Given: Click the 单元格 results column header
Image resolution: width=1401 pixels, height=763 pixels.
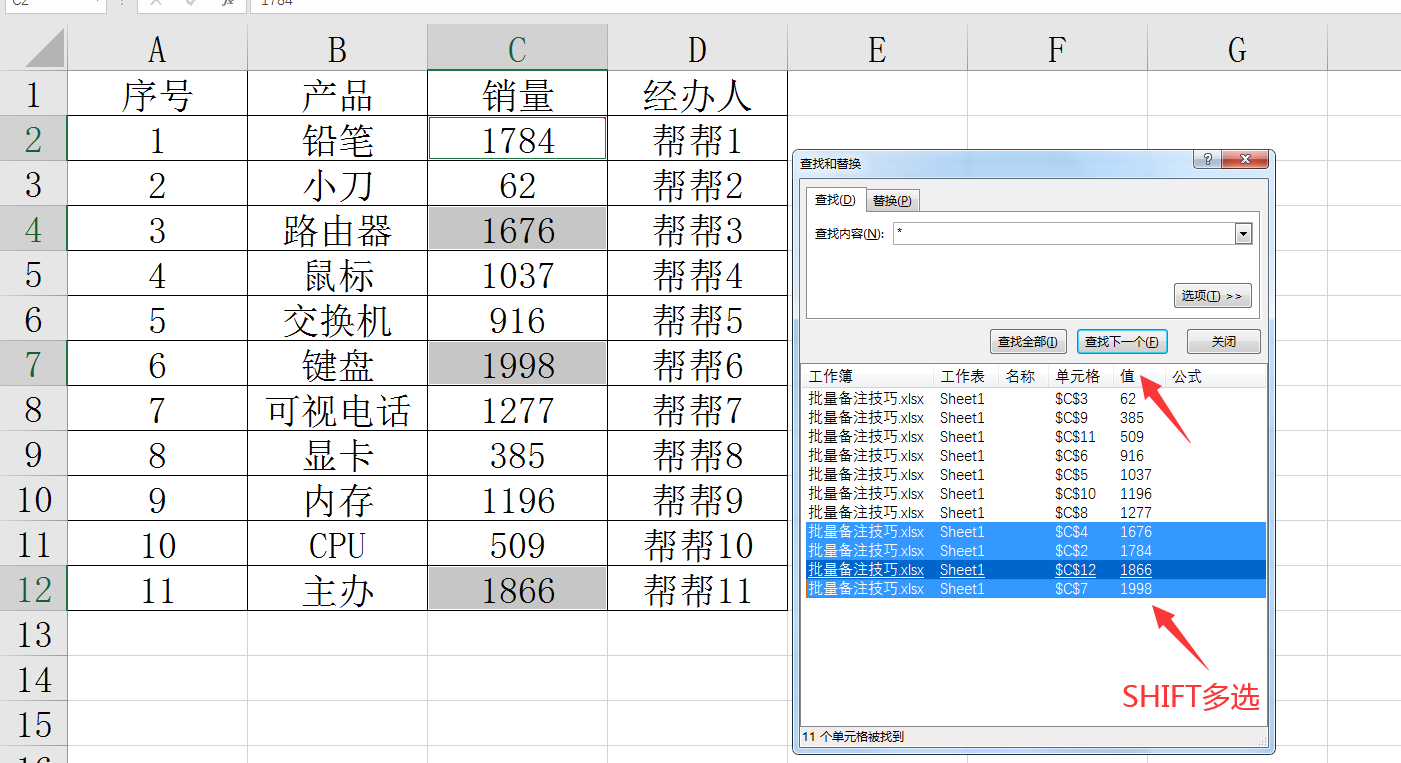Looking at the screenshot, I should pos(1081,377).
